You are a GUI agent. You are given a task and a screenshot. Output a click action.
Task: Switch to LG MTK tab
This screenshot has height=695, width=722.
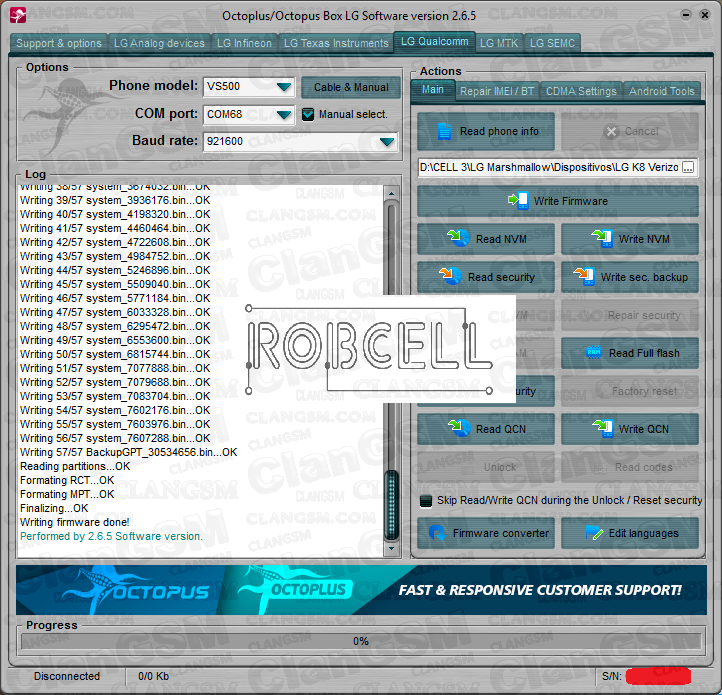(499, 43)
